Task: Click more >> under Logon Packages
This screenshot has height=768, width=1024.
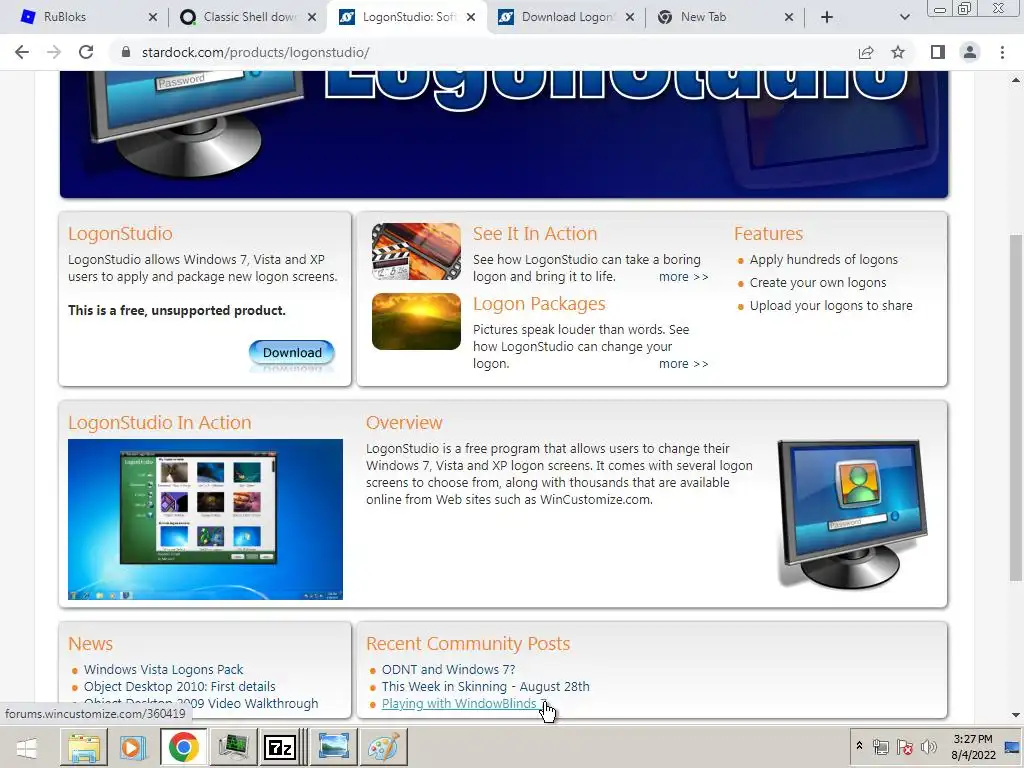Action: [x=683, y=364]
